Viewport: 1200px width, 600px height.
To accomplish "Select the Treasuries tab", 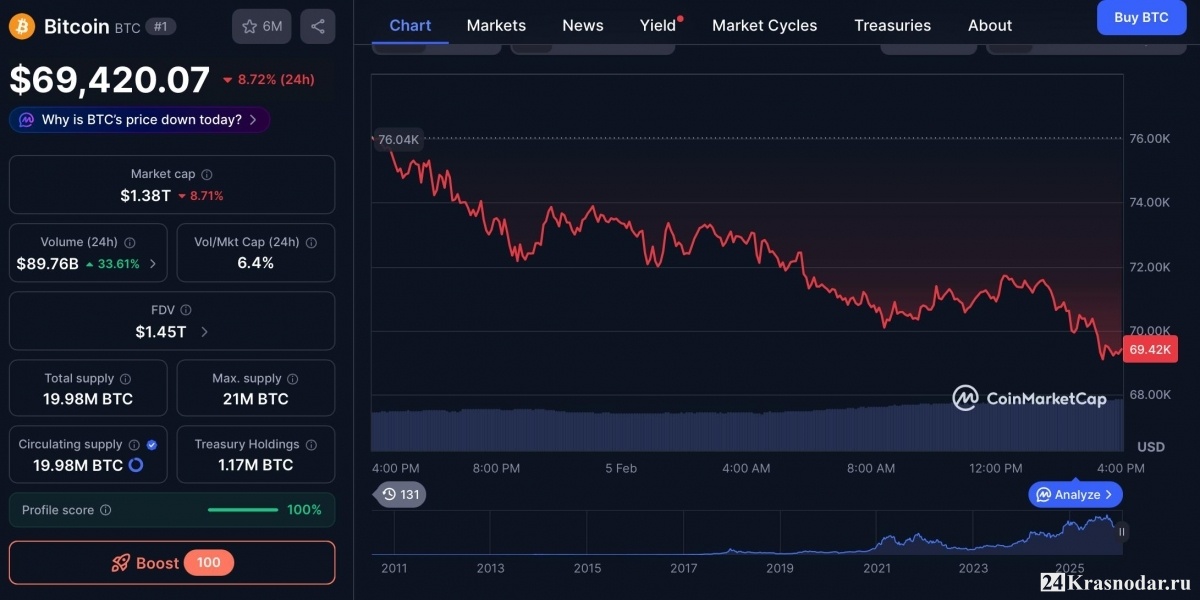I will click(x=892, y=25).
